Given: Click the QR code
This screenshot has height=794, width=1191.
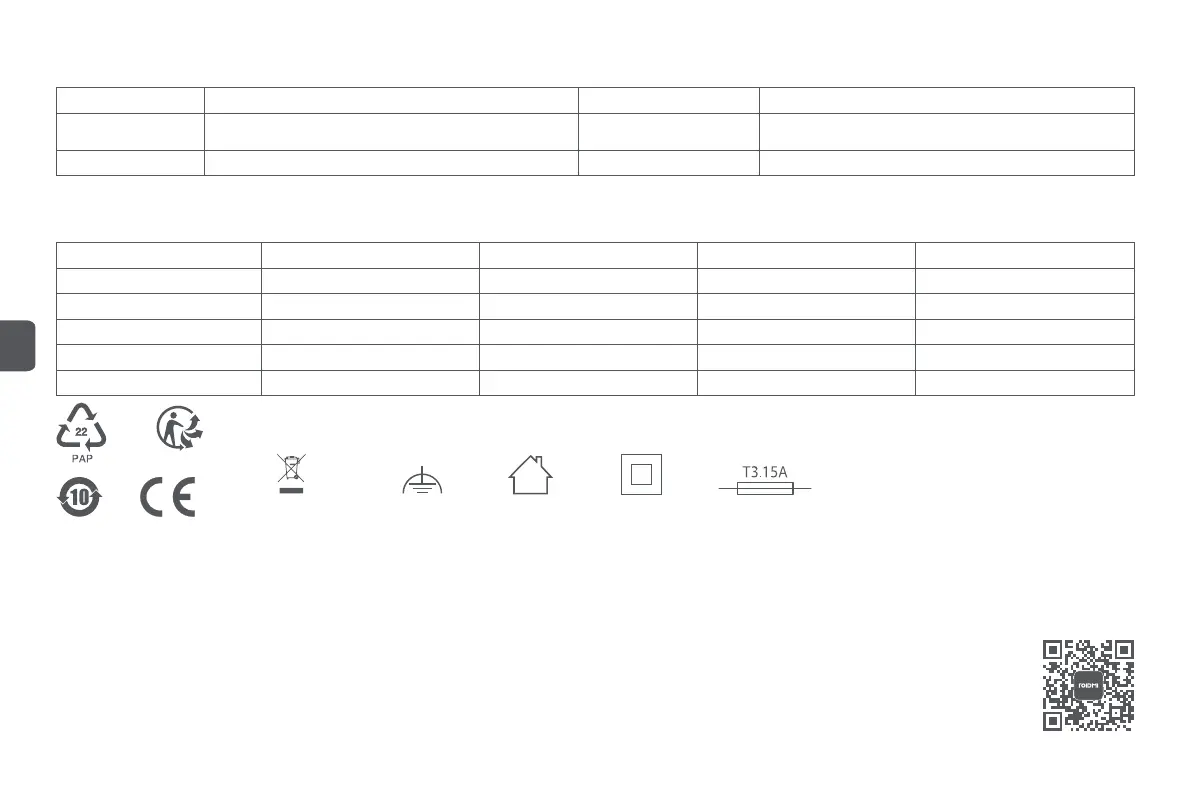Looking at the screenshot, I should (x=1088, y=685).
